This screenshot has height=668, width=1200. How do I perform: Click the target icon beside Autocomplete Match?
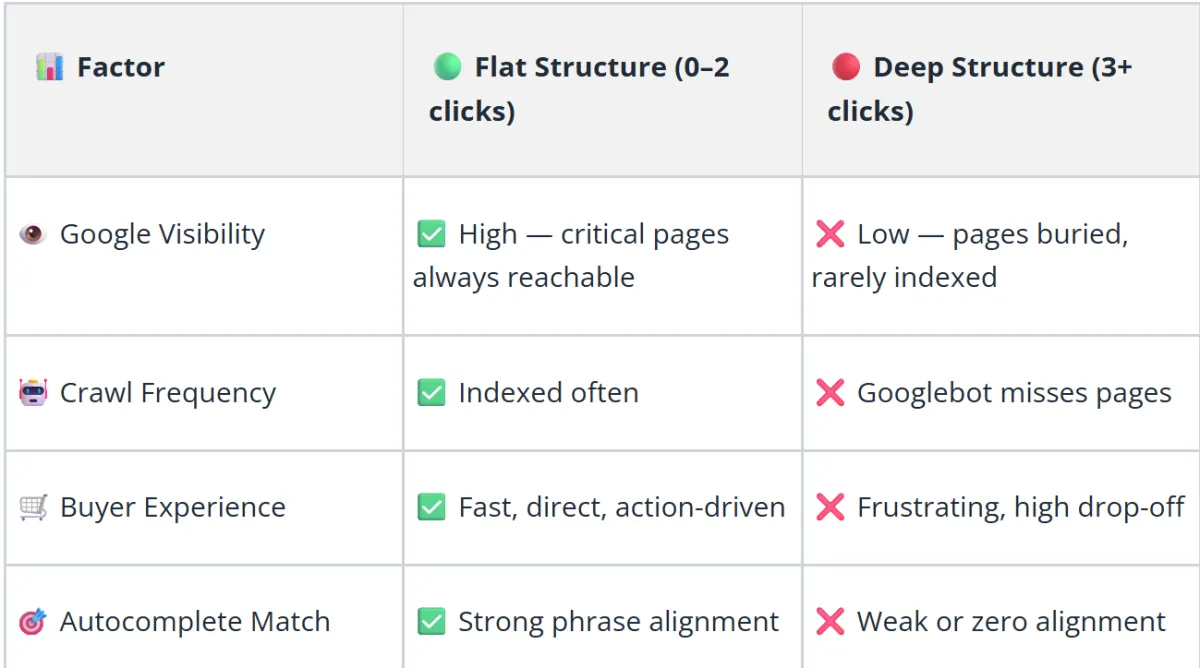coord(33,621)
